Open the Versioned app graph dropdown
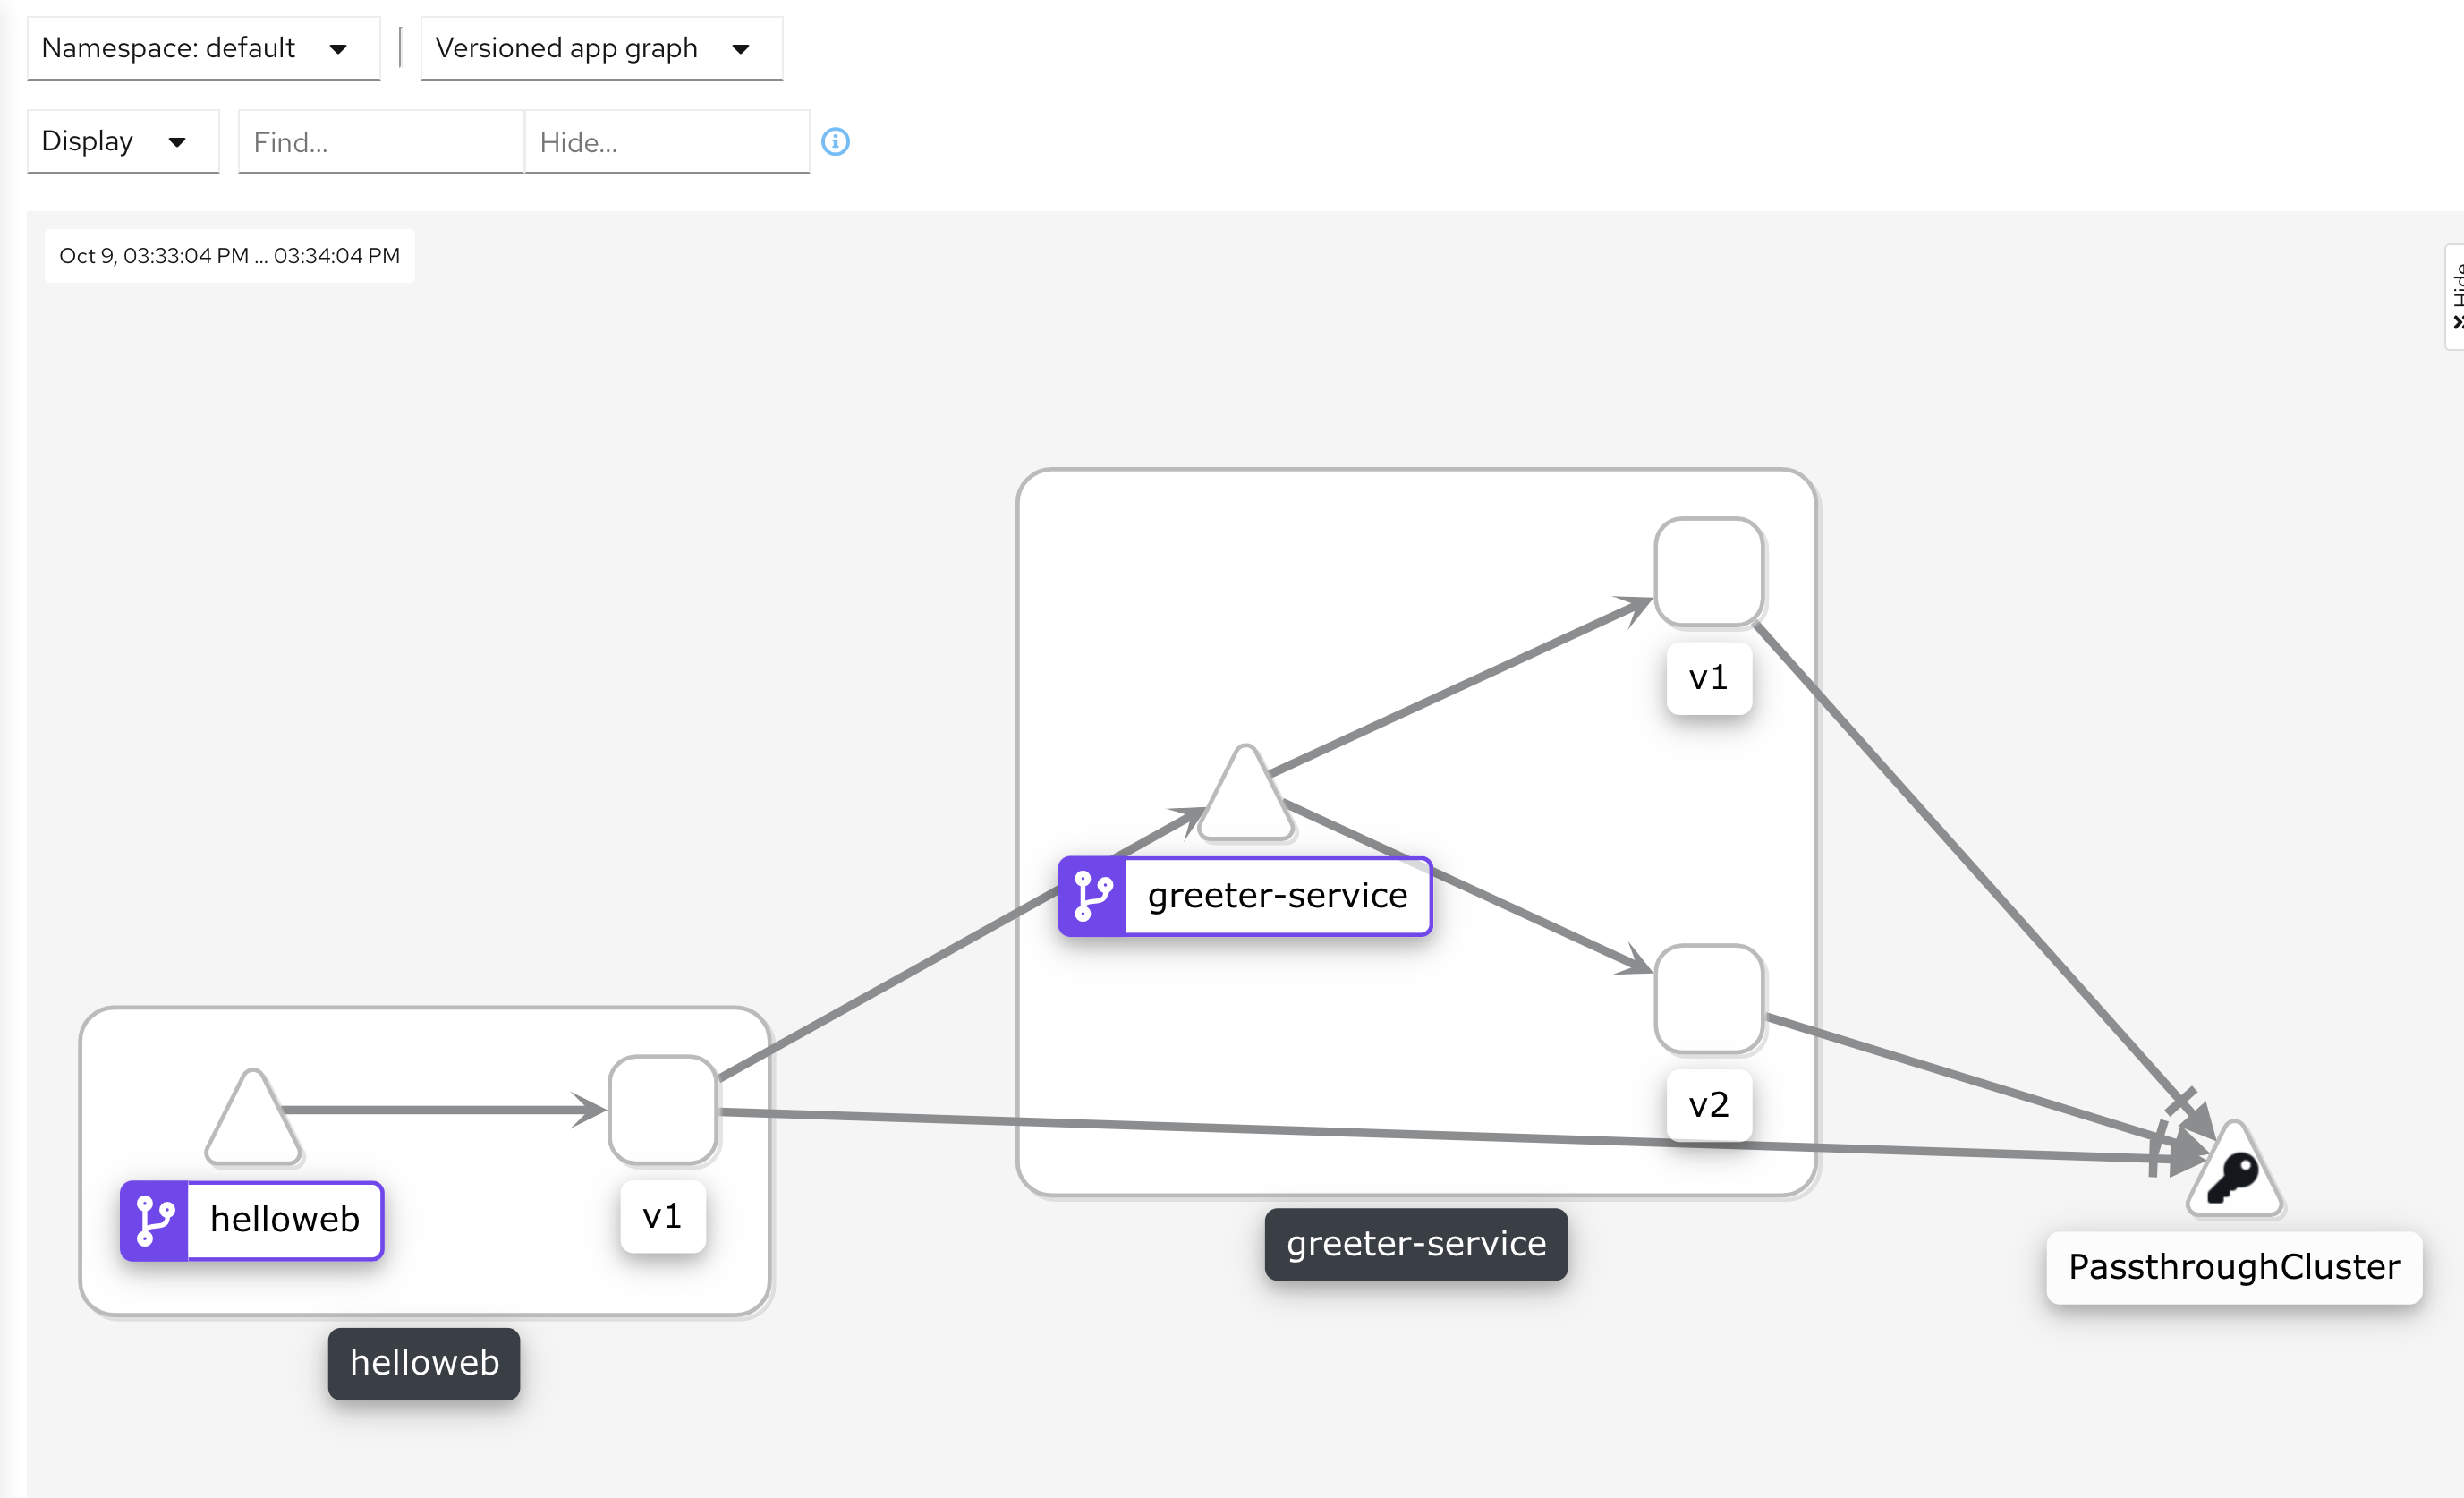 tap(601, 48)
